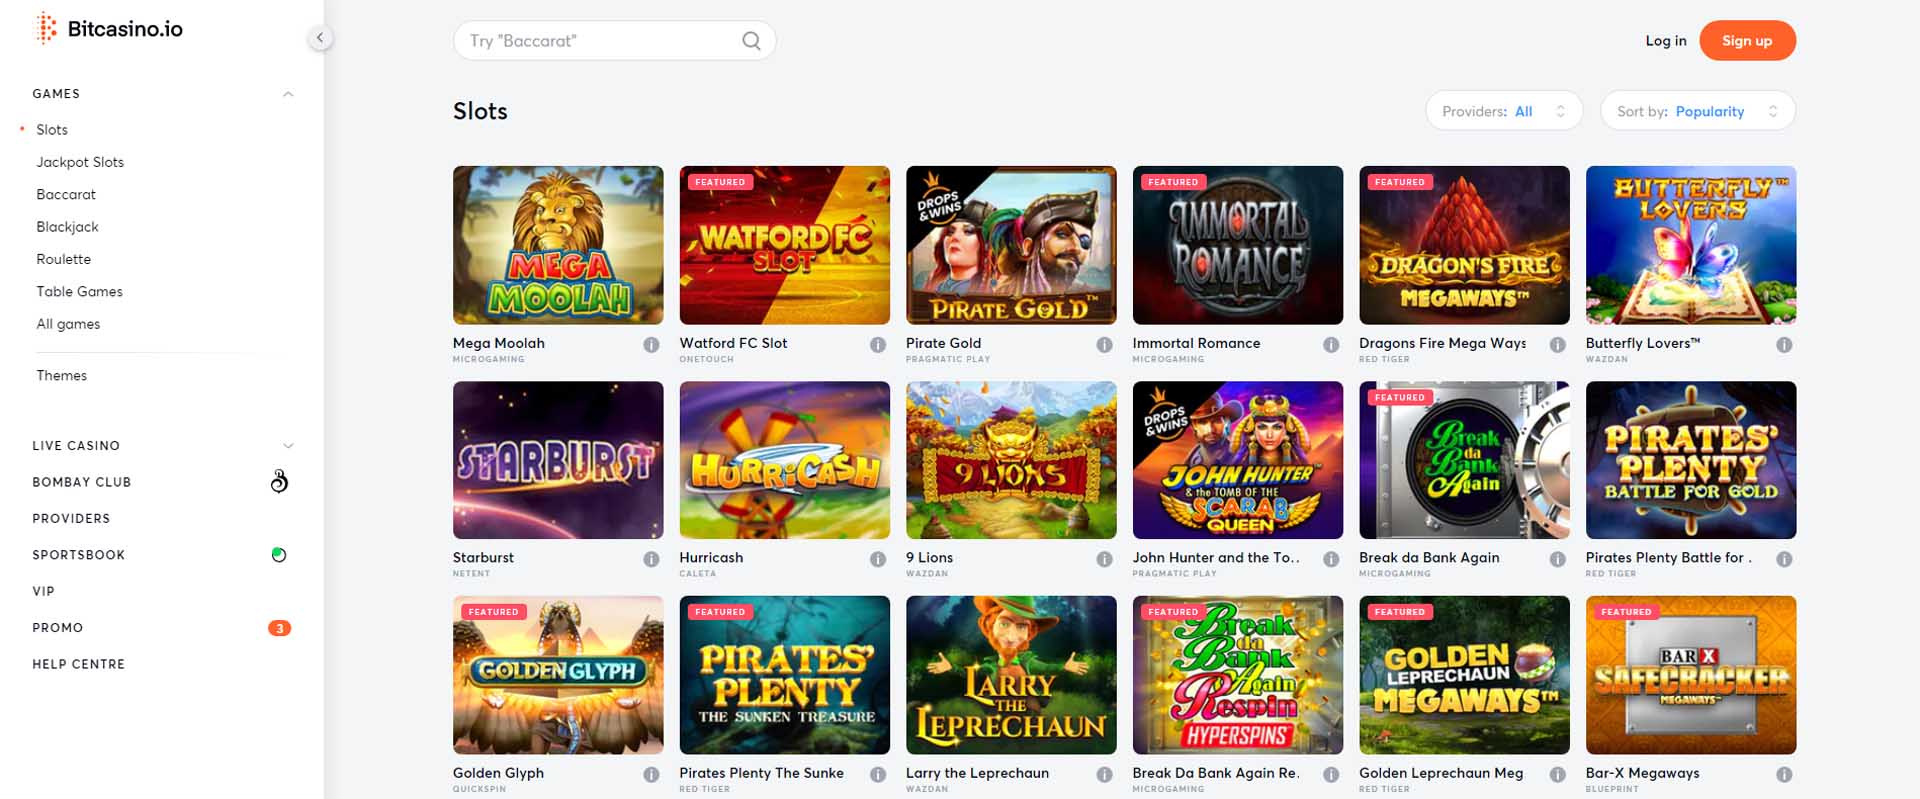This screenshot has height=799, width=1920.
Task: Open info for Break Da Bank Again Respin
Action: [x=1331, y=775]
